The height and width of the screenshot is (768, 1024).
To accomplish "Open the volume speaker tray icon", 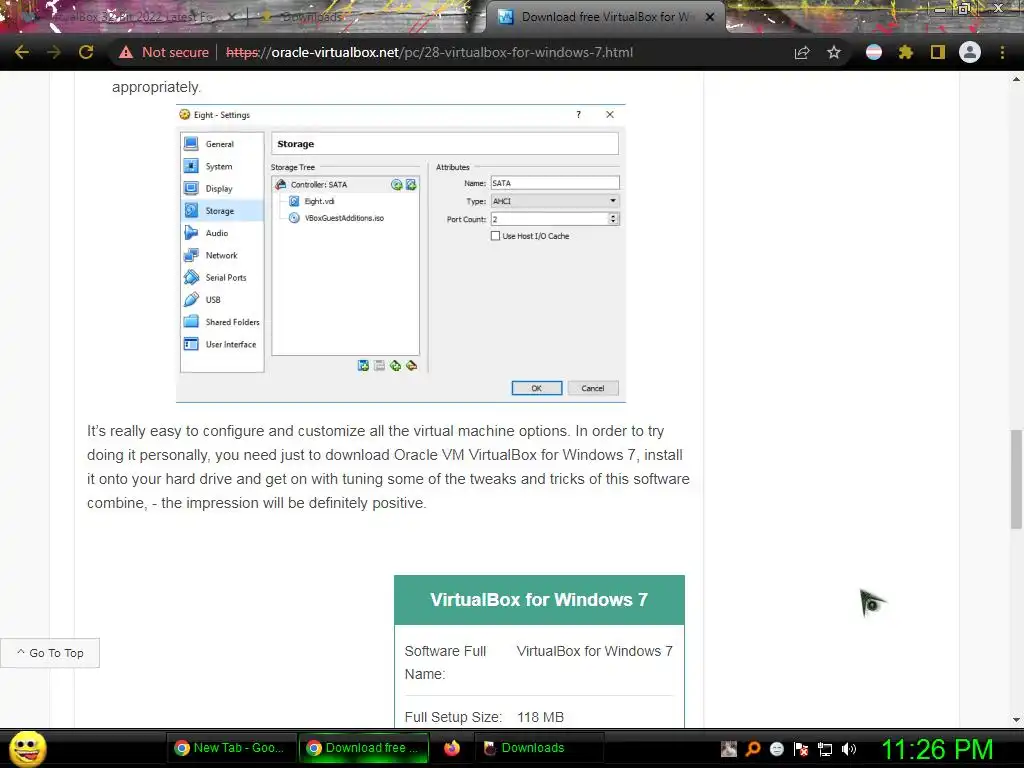I will point(849,749).
